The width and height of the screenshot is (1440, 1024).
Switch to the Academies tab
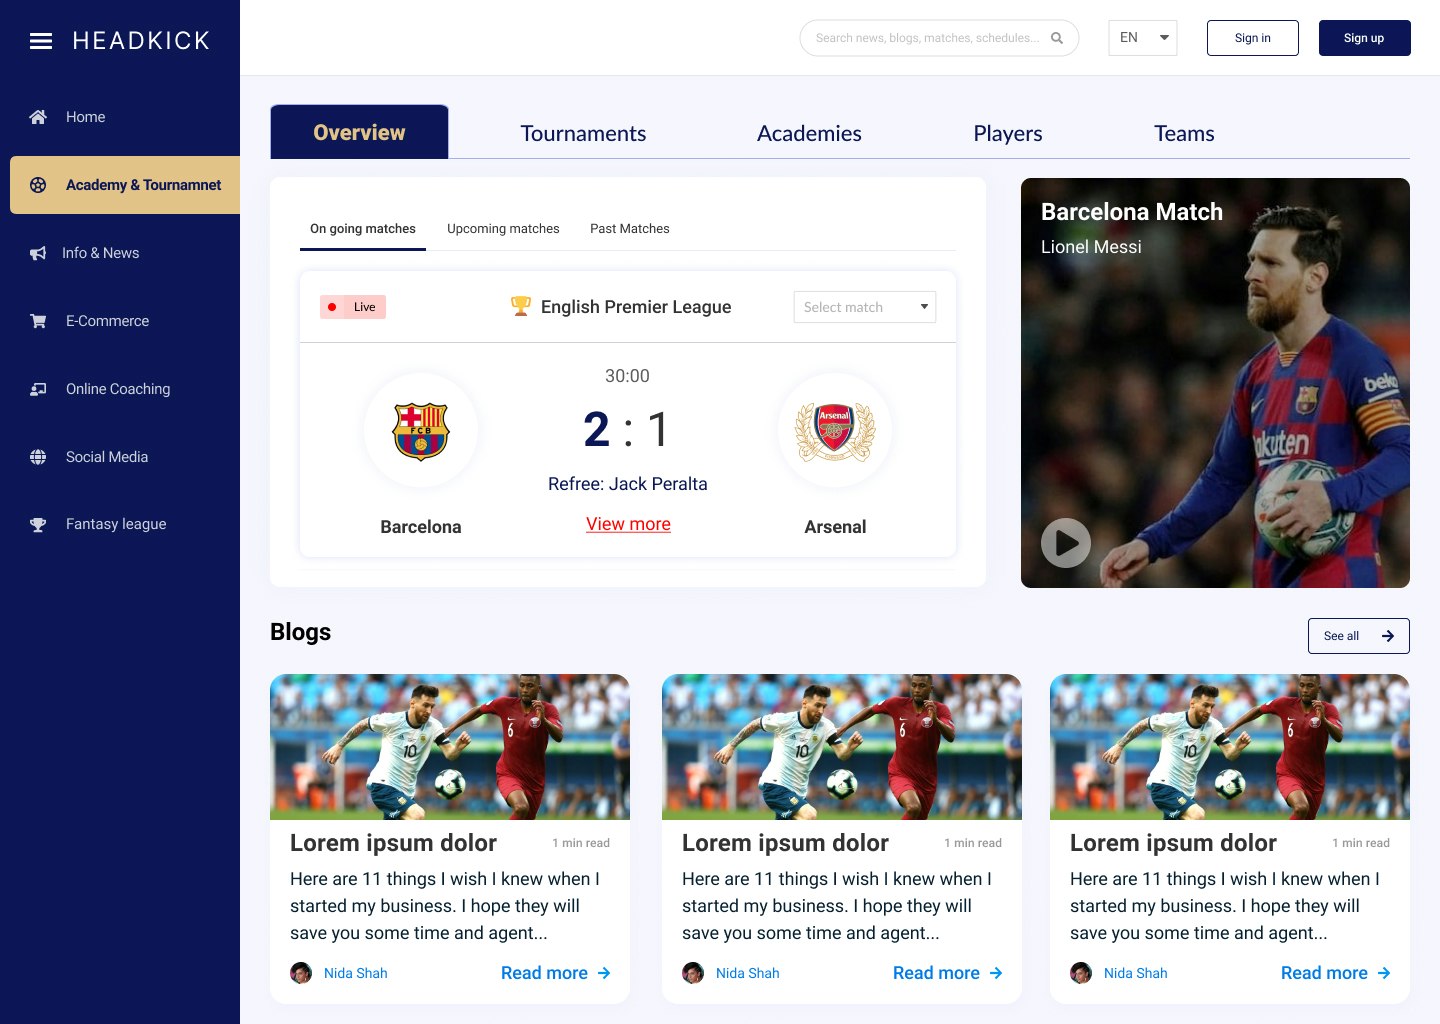click(809, 133)
